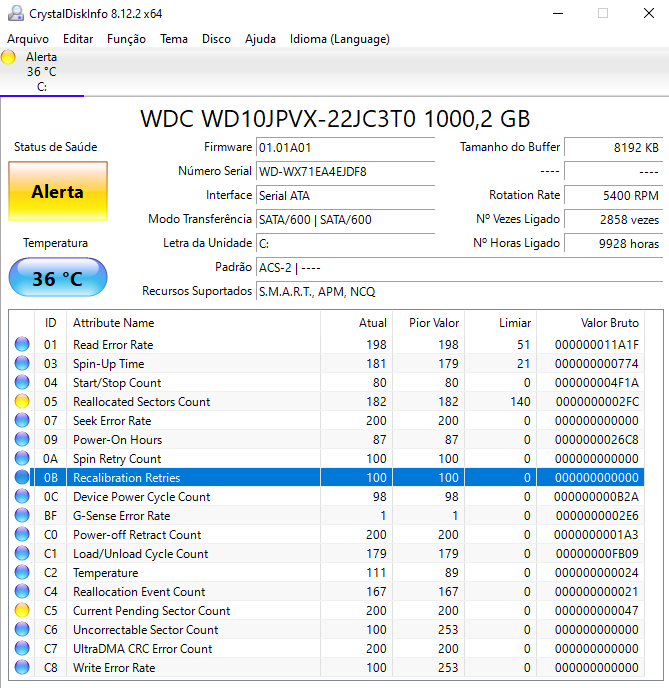Open the Ajuda menu
Image resolution: width=669 pixels, height=688 pixels.
[x=260, y=39]
